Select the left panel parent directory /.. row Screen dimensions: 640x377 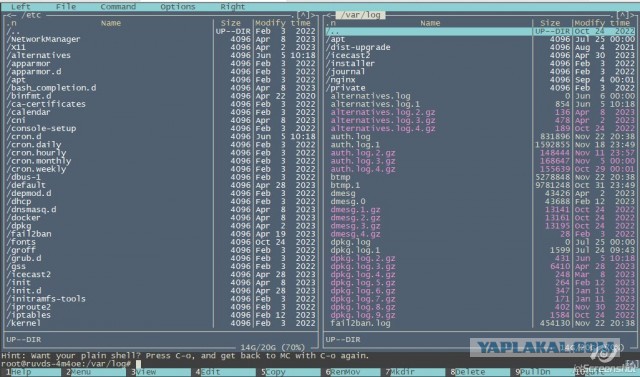click(161, 31)
